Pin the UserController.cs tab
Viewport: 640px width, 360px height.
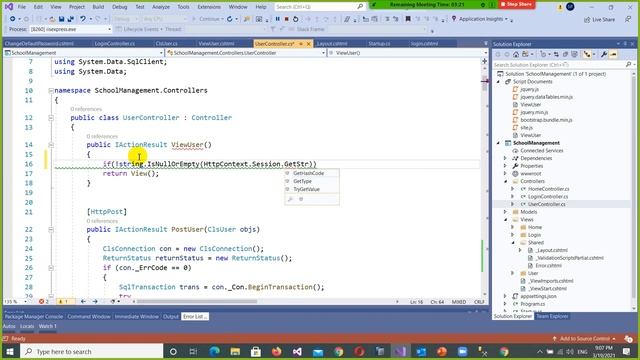pyautogui.click(x=301, y=44)
